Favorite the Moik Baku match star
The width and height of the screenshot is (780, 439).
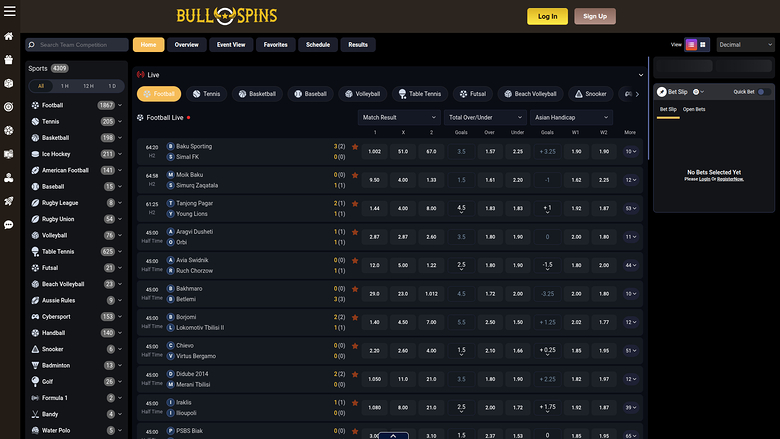click(x=355, y=175)
